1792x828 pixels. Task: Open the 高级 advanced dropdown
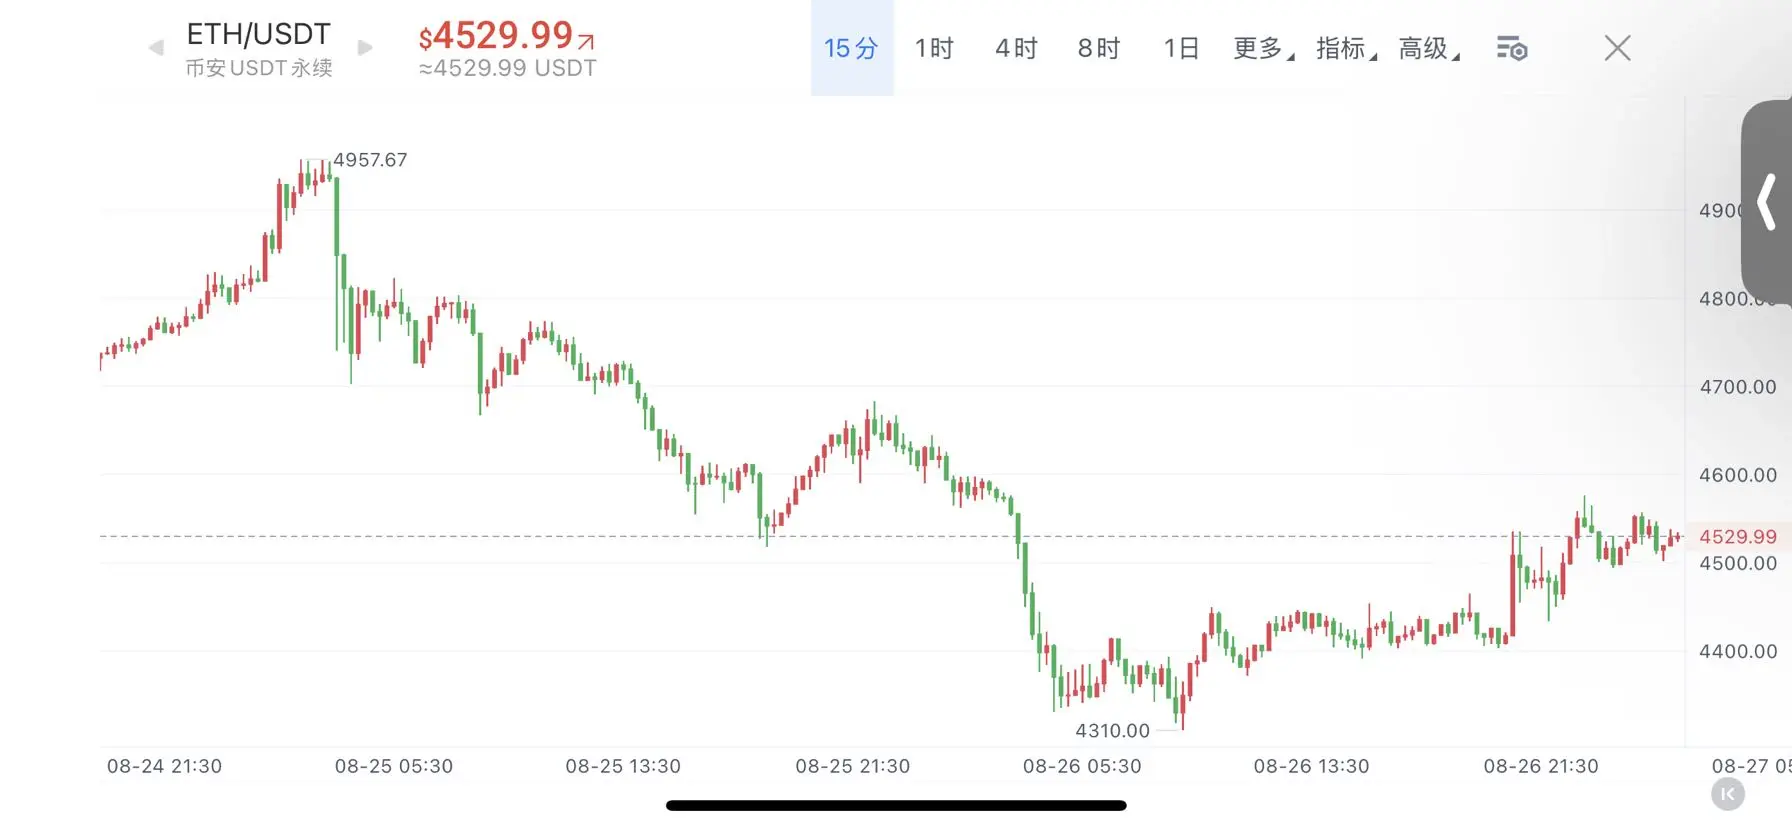(x=1429, y=48)
